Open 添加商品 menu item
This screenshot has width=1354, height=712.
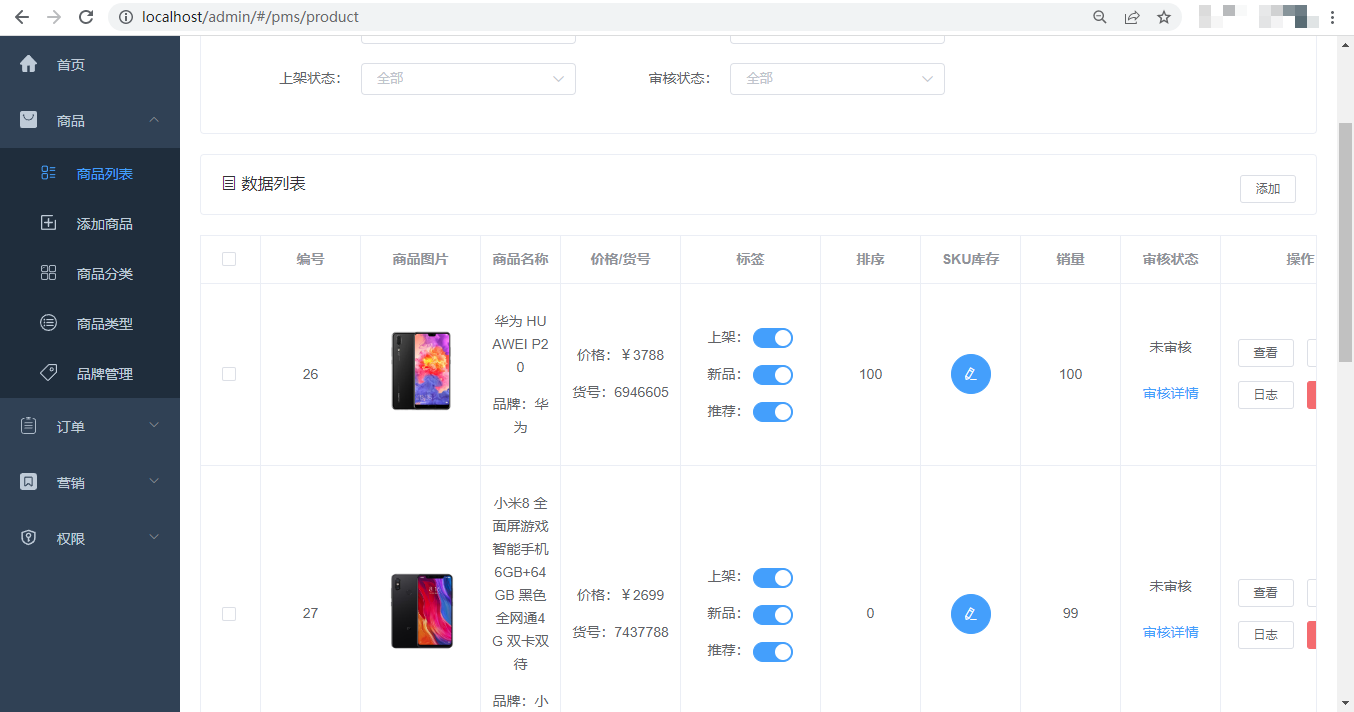pos(90,223)
